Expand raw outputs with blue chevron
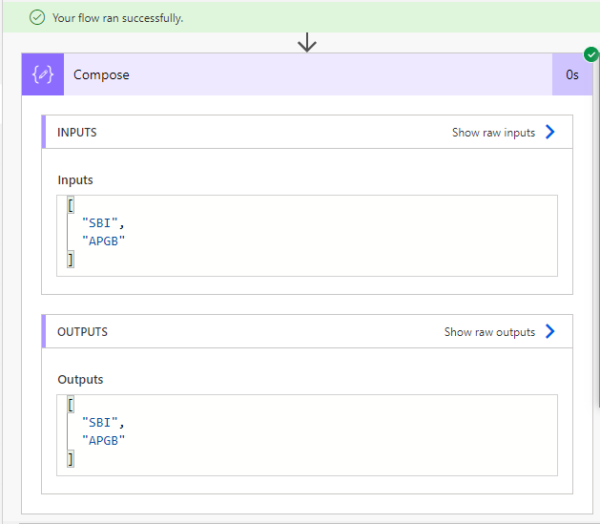Image resolution: width=600 pixels, height=524 pixels. click(x=550, y=331)
